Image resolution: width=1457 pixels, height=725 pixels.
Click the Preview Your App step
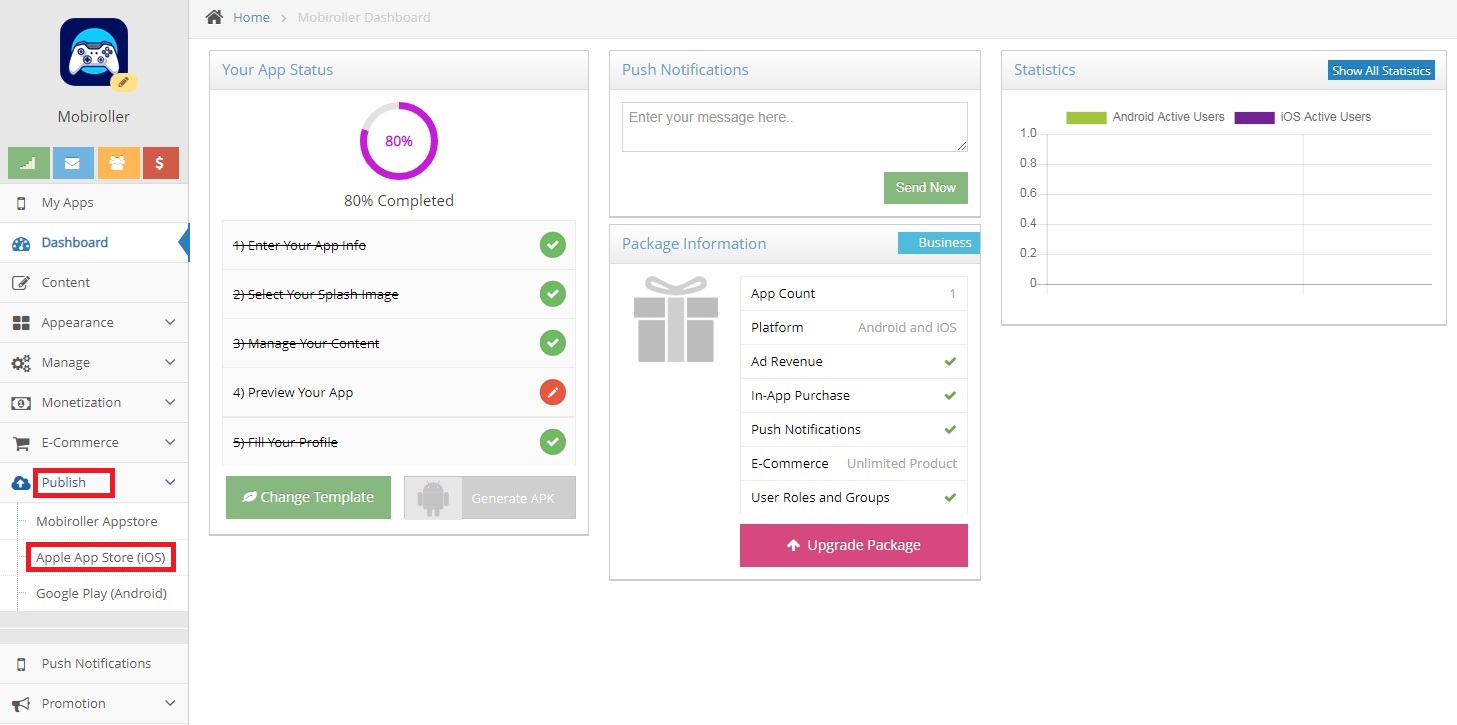(399, 392)
